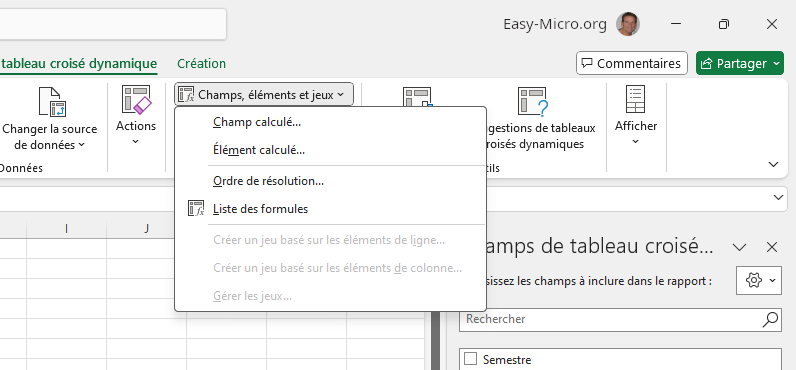Close the PivotTable fields pane
The height and width of the screenshot is (370, 796).
coord(772,247)
